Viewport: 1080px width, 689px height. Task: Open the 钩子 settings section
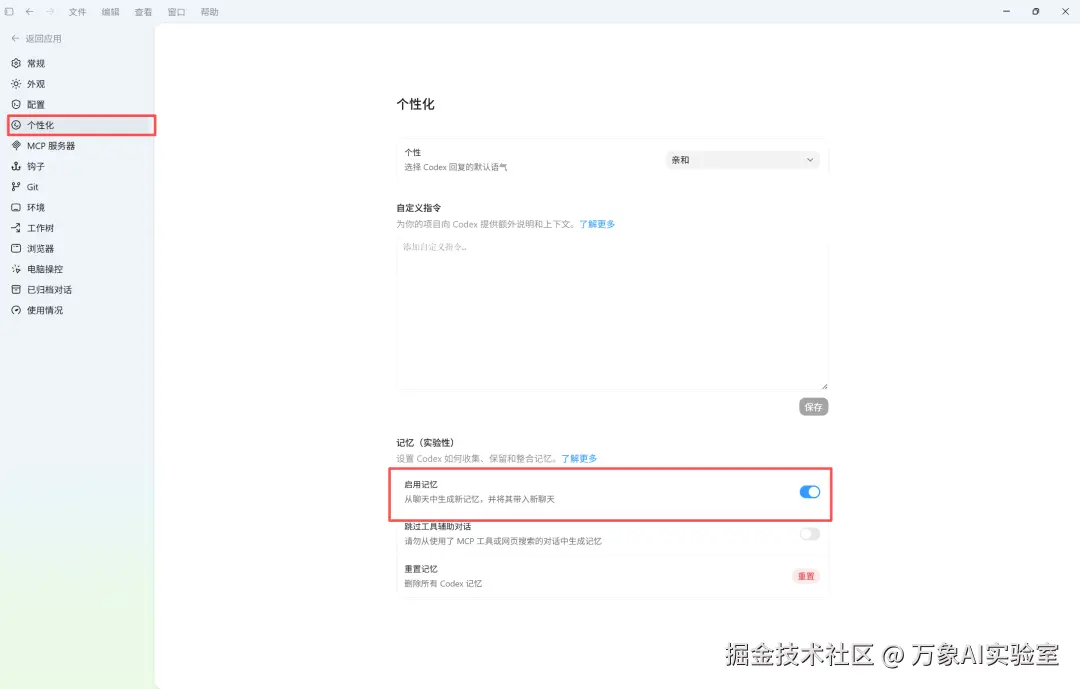81,166
